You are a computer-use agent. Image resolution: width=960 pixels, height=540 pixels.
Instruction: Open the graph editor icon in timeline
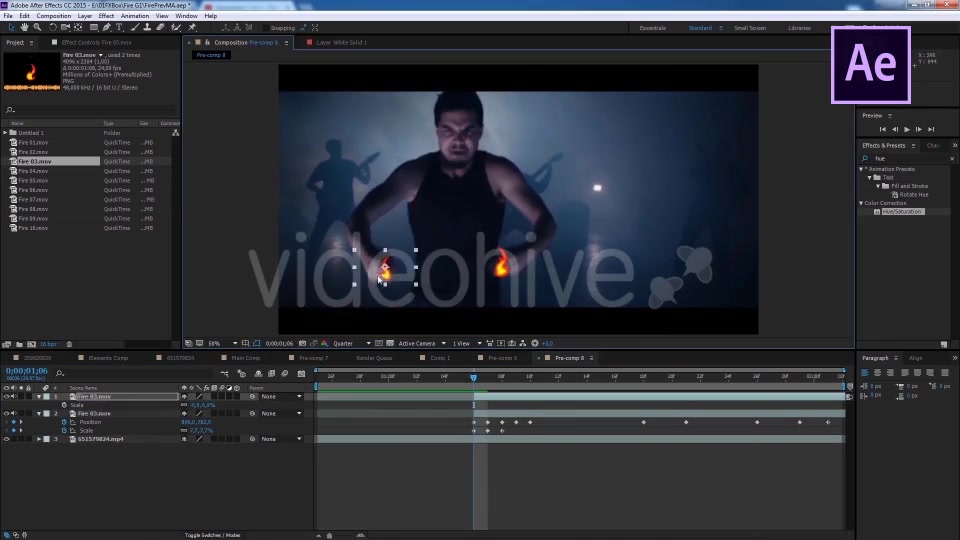(301, 373)
